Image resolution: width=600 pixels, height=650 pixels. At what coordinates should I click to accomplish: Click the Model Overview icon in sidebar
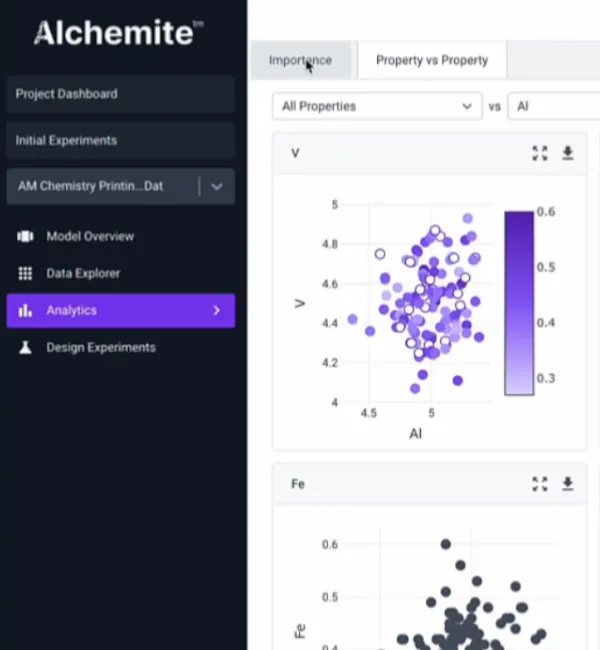25,237
